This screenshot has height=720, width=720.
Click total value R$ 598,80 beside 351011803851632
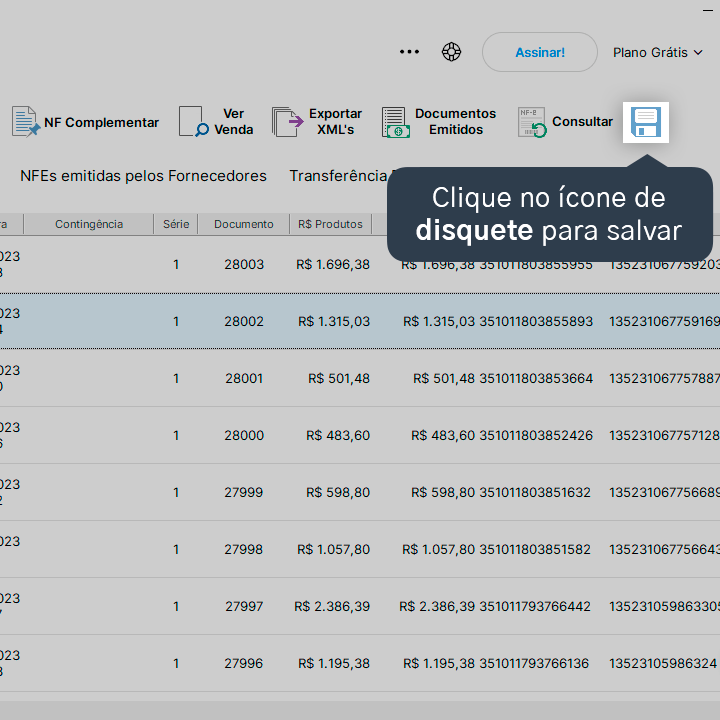point(443,492)
